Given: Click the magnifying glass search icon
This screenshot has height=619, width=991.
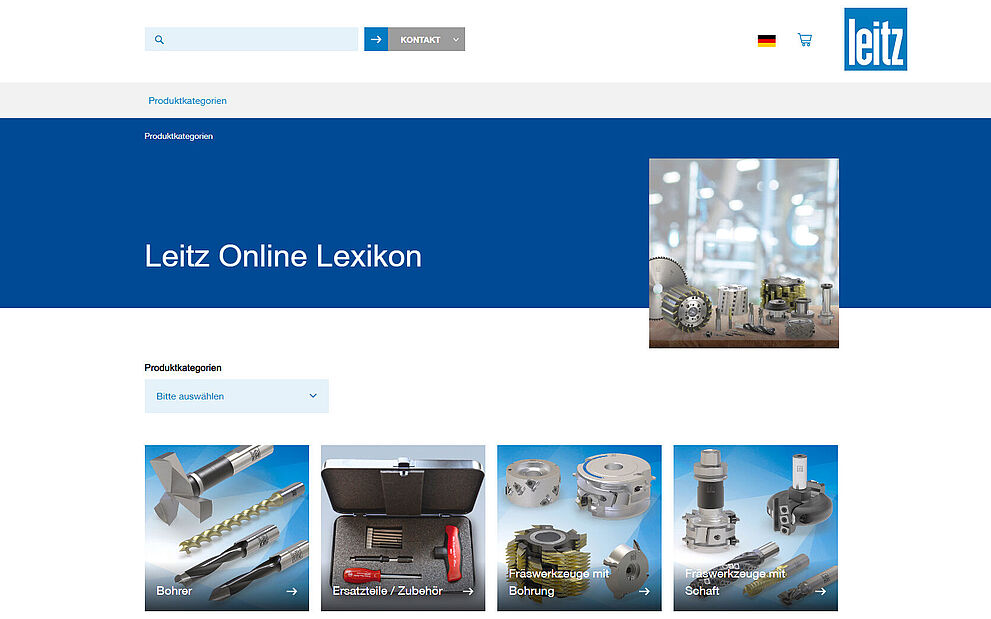Looking at the screenshot, I should [160, 39].
